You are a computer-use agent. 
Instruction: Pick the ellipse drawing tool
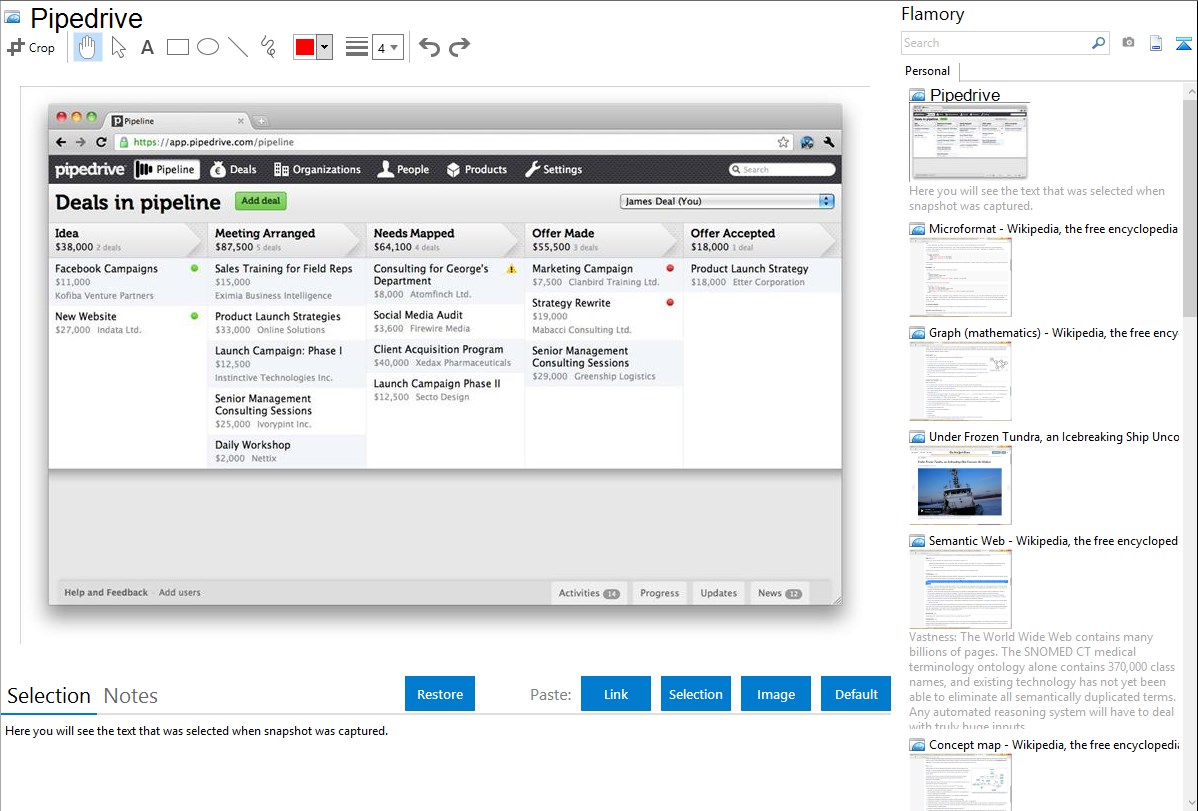[x=208, y=47]
